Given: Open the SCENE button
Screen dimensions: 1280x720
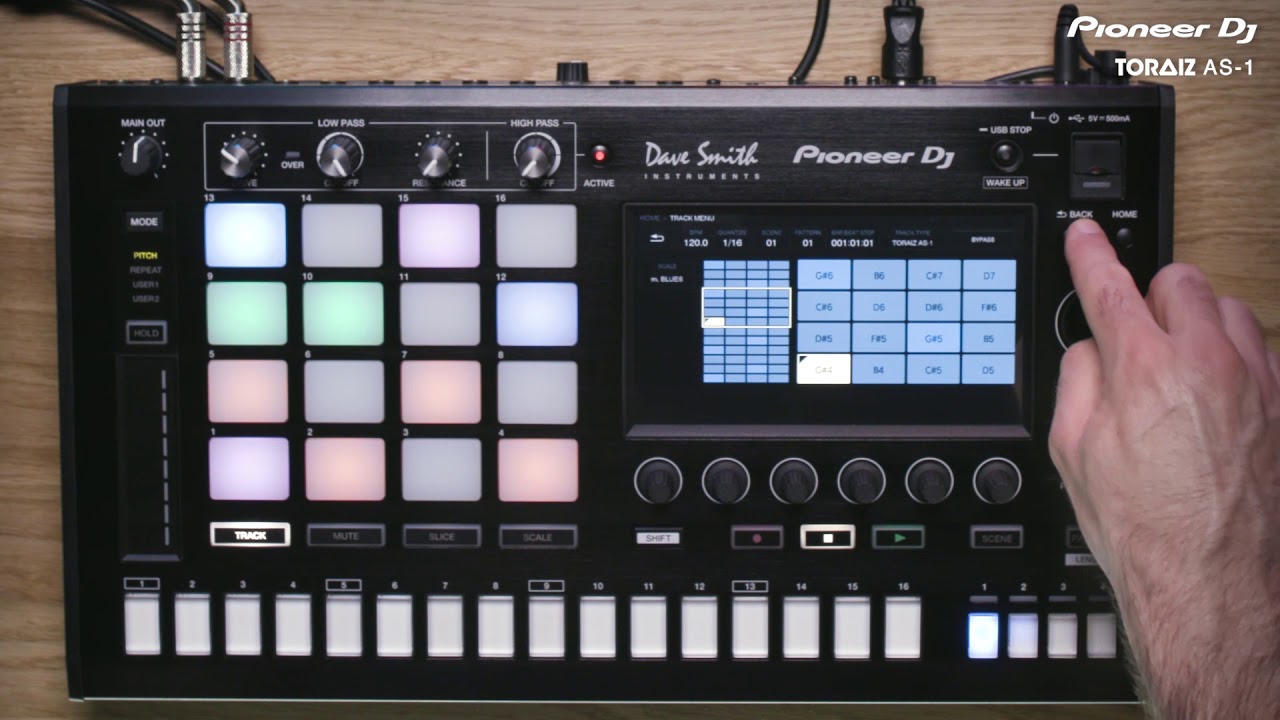Looking at the screenshot, I should (996, 538).
